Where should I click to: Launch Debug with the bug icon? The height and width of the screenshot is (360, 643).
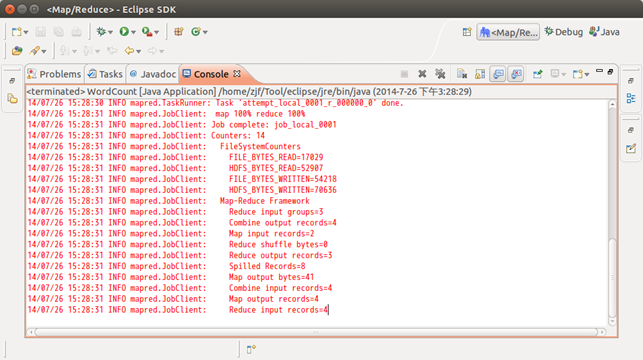[101, 32]
